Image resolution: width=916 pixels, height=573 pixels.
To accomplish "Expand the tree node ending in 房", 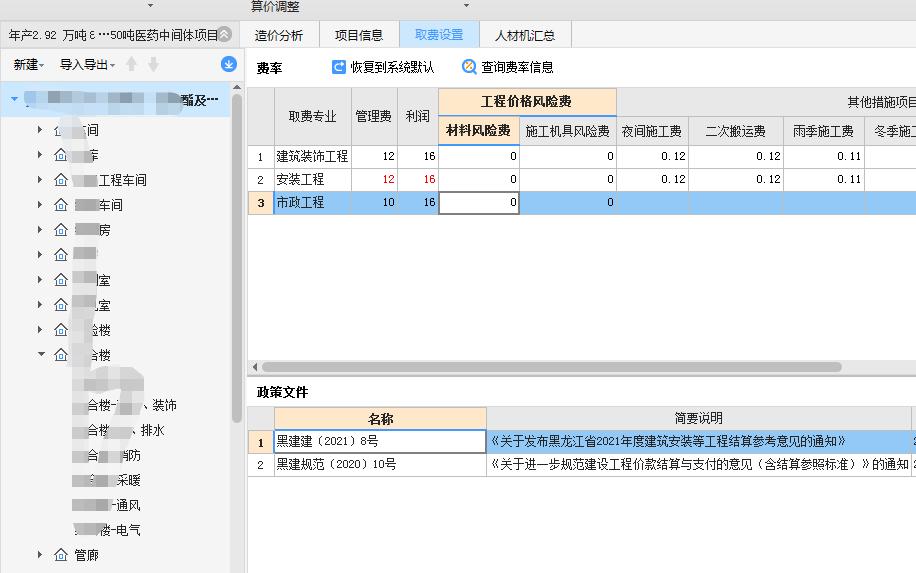I will (x=40, y=230).
